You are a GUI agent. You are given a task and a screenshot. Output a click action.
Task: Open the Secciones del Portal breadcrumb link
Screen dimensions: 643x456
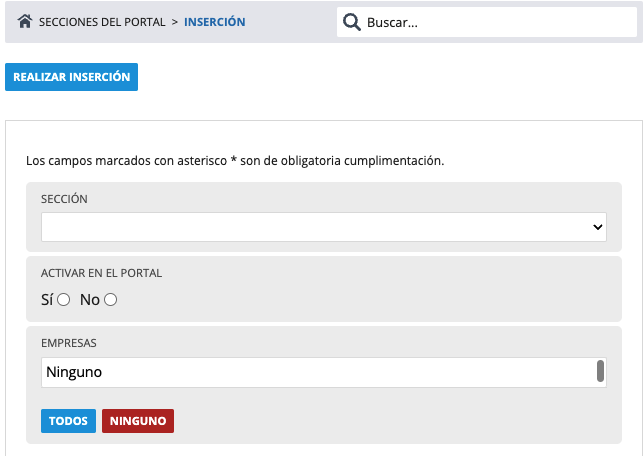coord(102,22)
